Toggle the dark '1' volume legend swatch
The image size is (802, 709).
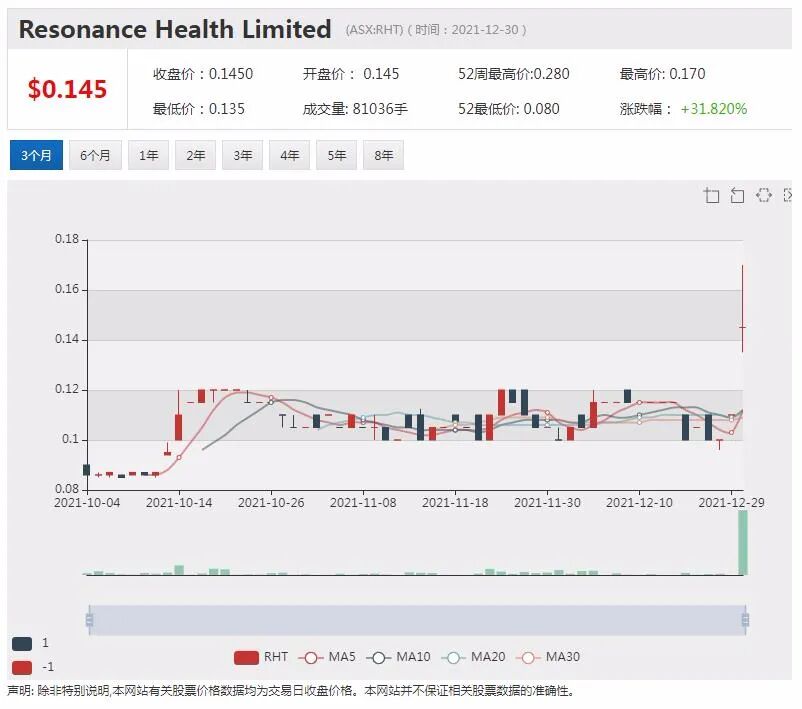pyautogui.click(x=22, y=644)
